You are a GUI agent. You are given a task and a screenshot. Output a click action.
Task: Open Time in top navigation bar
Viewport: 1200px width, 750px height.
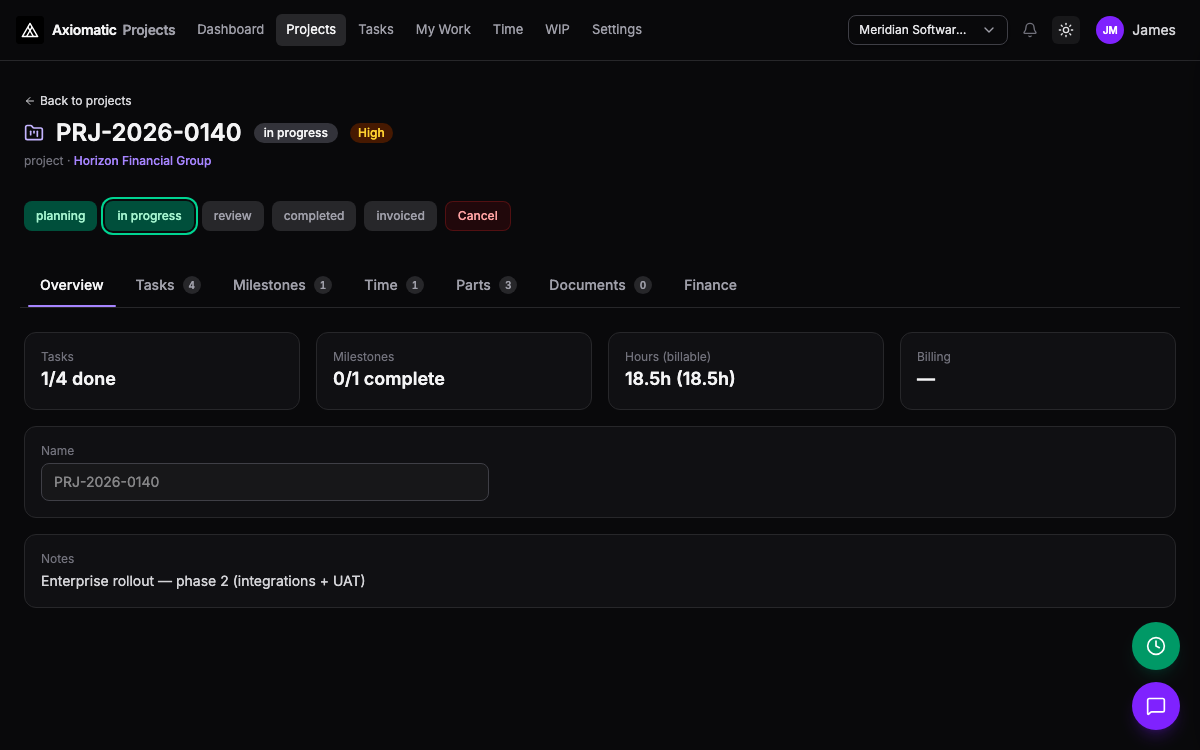pos(508,30)
